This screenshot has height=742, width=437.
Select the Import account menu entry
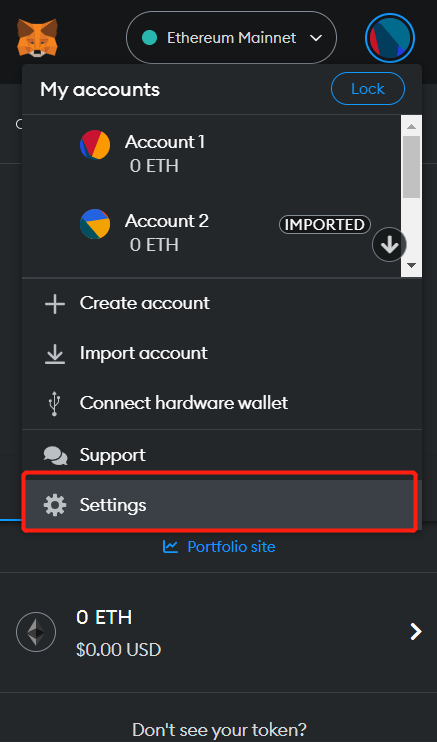click(222, 353)
